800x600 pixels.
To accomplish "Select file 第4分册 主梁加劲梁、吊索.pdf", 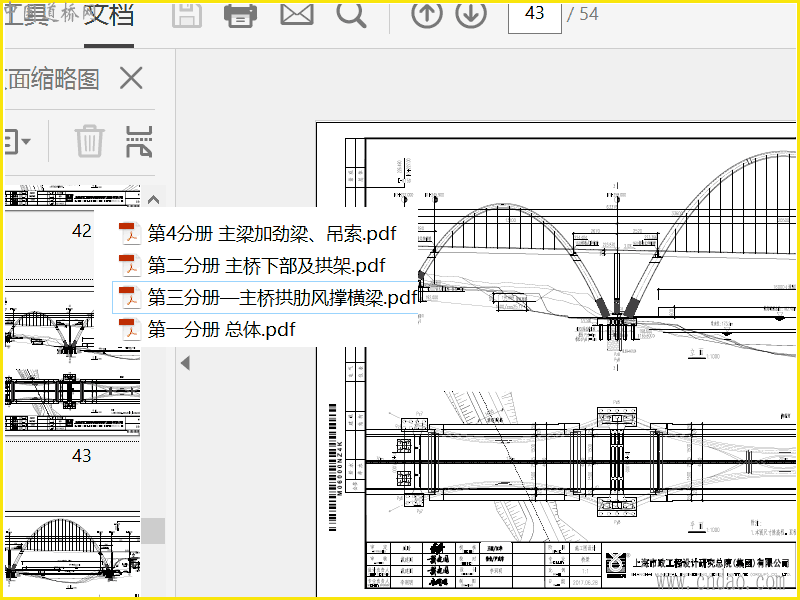I will [257, 234].
